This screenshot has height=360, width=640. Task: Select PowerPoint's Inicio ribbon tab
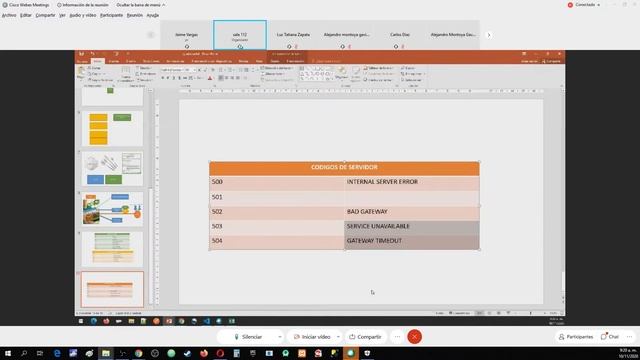[98, 61]
